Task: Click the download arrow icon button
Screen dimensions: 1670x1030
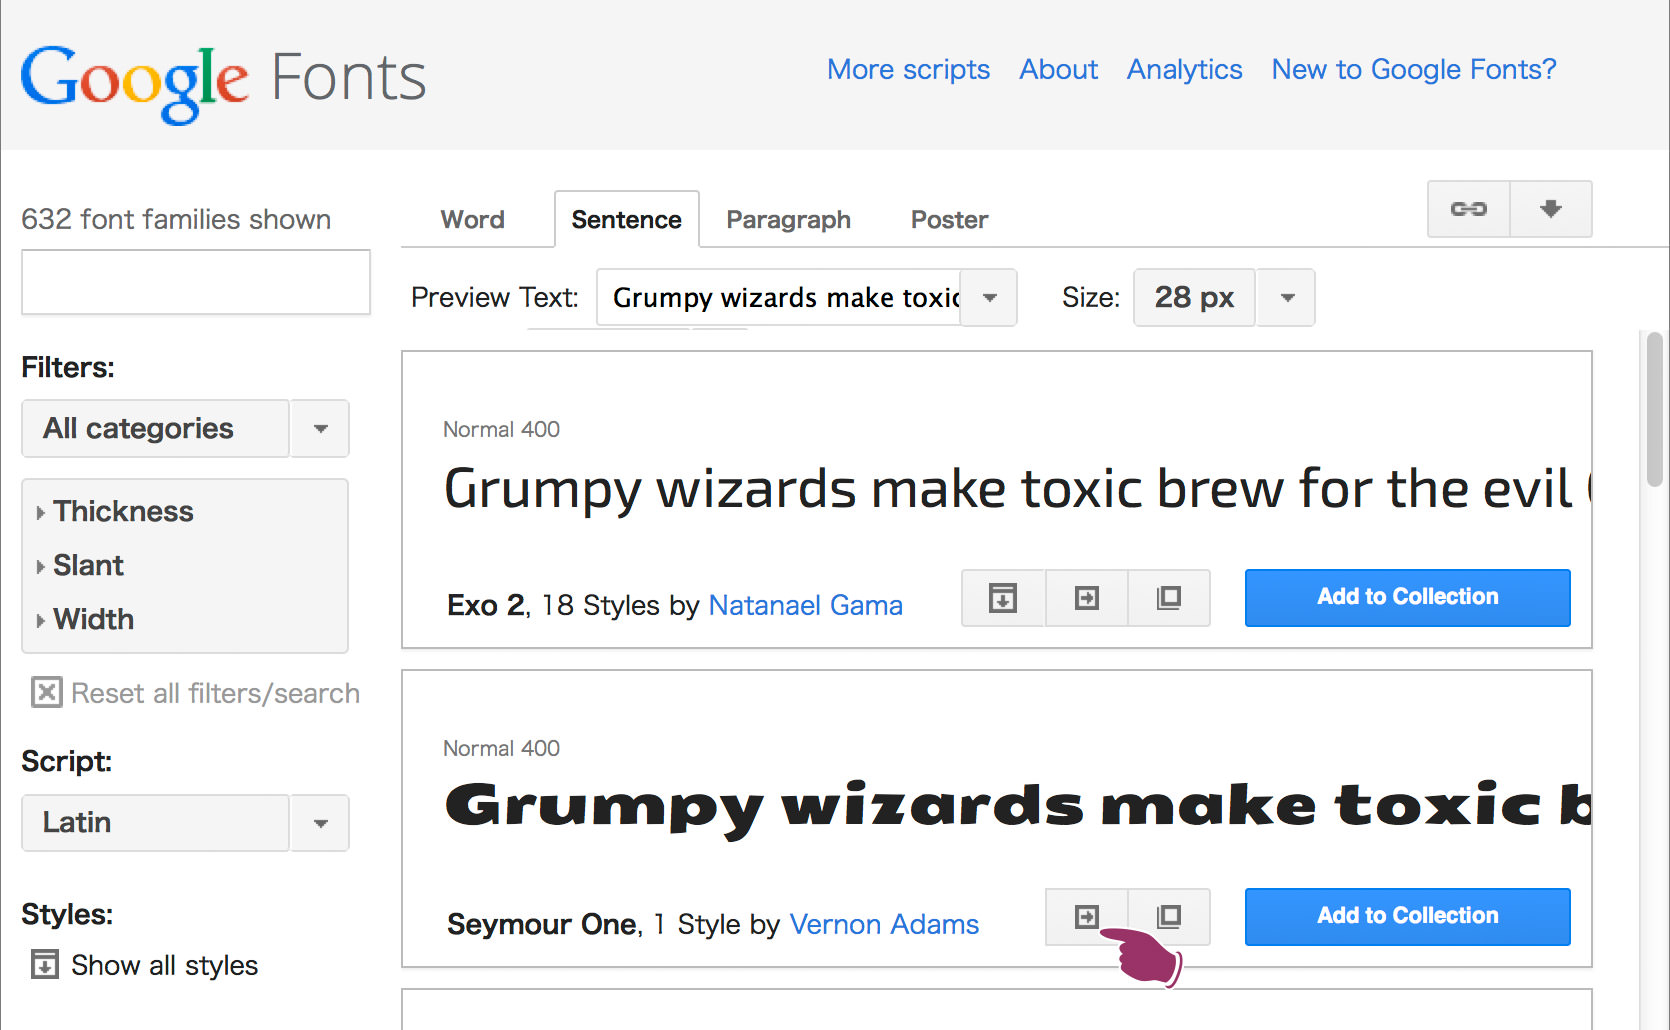Action: pos(1551,209)
